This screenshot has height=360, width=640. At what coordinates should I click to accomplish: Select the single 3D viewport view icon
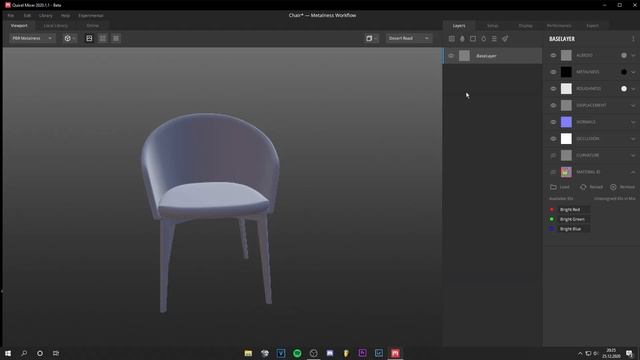tap(89, 38)
